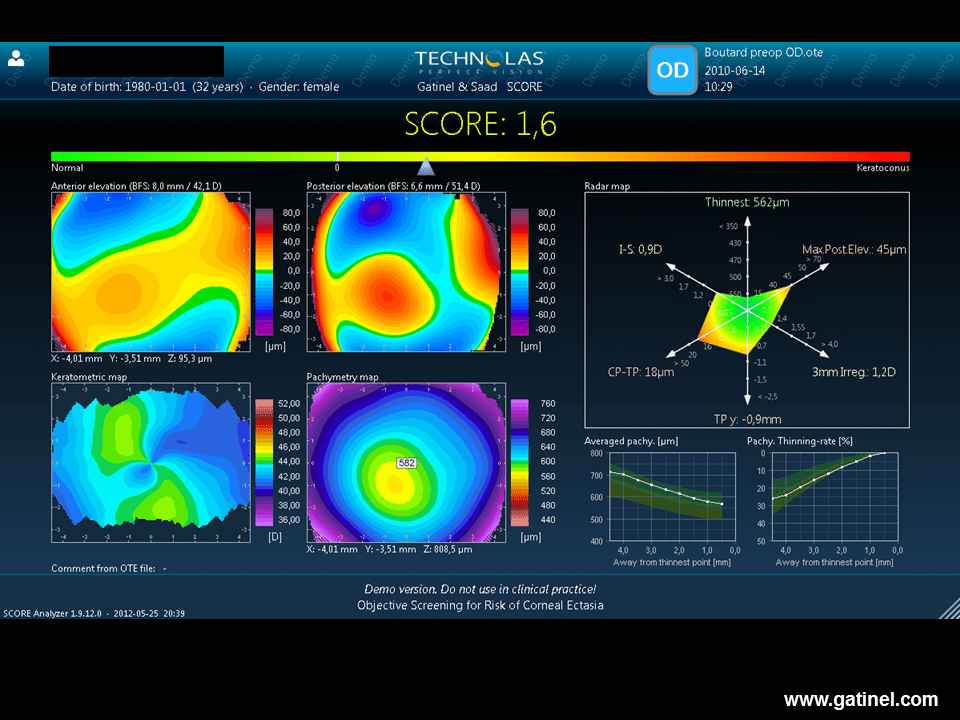
Task: Click the pachymetry micron color scale
Action: (520, 460)
